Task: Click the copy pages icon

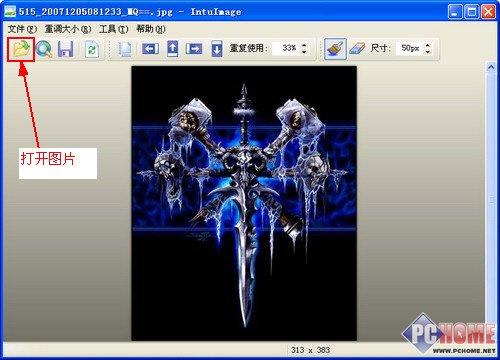Action: point(125,49)
